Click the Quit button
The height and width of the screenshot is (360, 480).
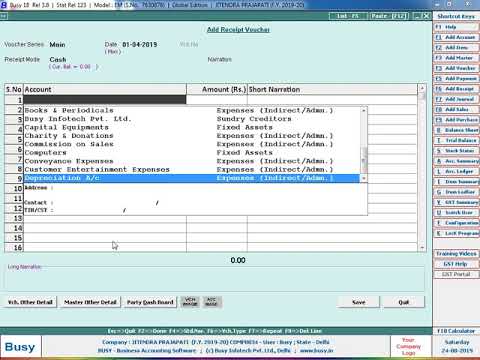404,302
